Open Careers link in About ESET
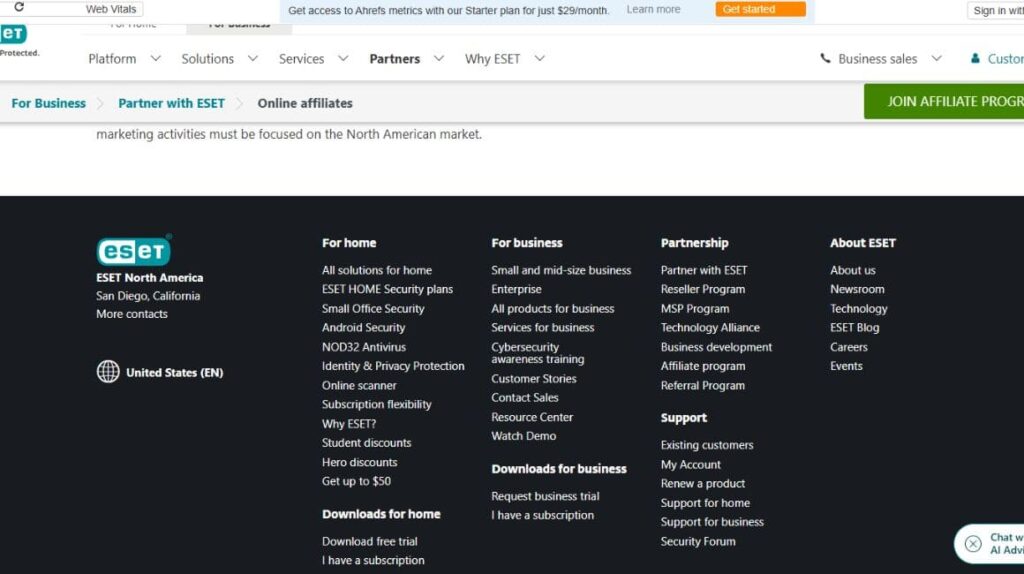The image size is (1024, 574). (848, 347)
